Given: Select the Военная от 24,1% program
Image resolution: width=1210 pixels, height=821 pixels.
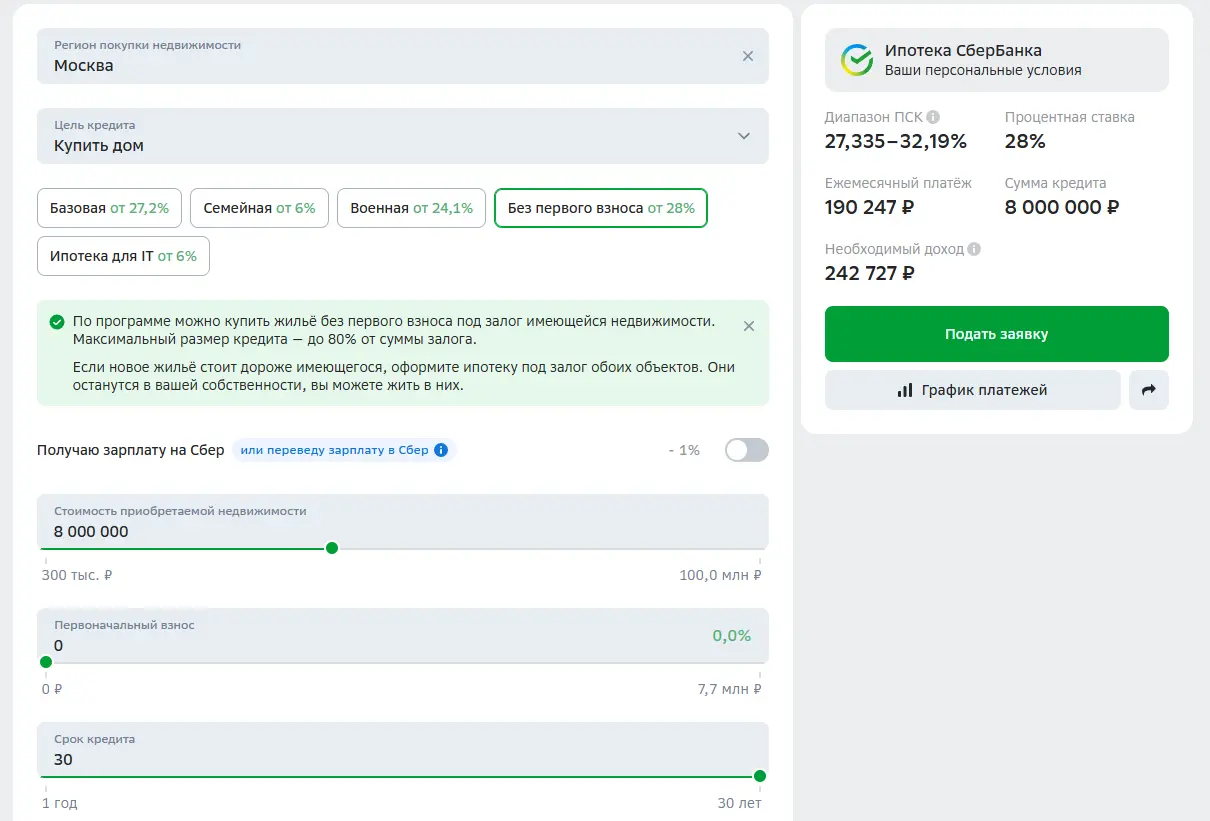Looking at the screenshot, I should (x=411, y=208).
